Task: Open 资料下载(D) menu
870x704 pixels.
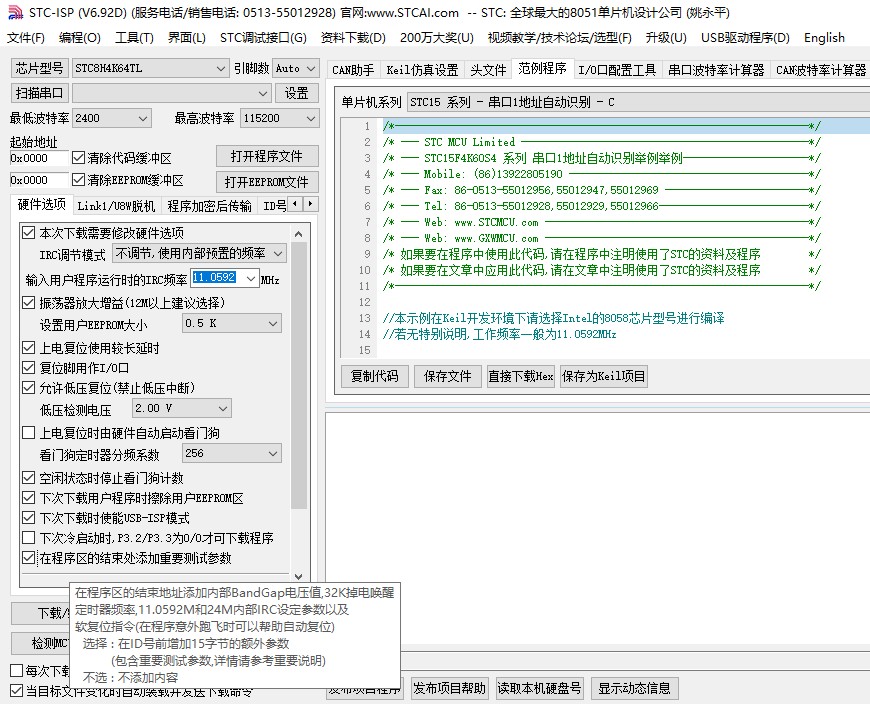Action: tap(353, 38)
